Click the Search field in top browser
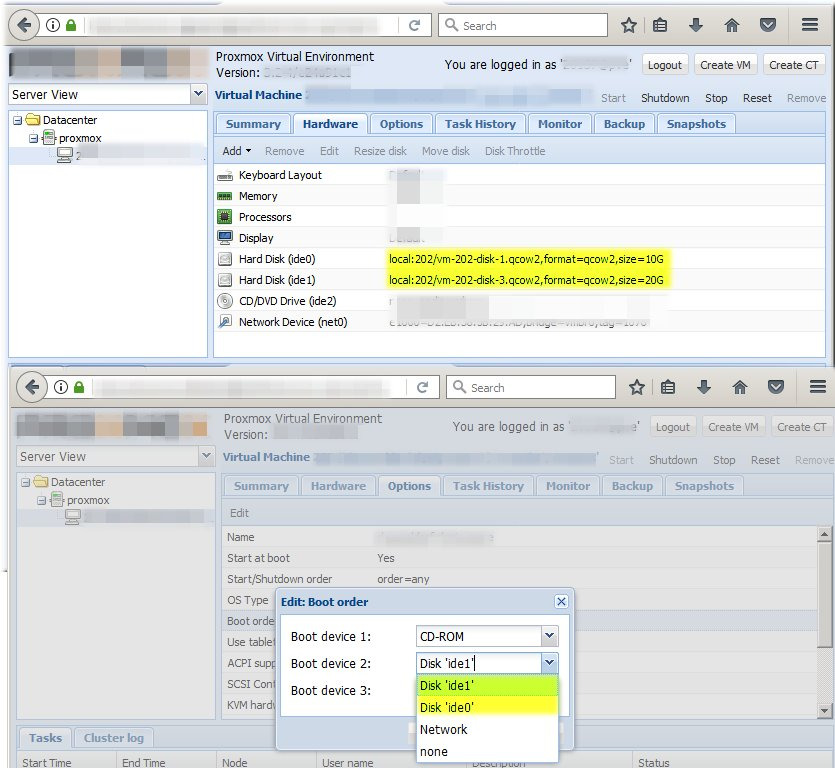This screenshot has height=768, width=835. coord(522,25)
